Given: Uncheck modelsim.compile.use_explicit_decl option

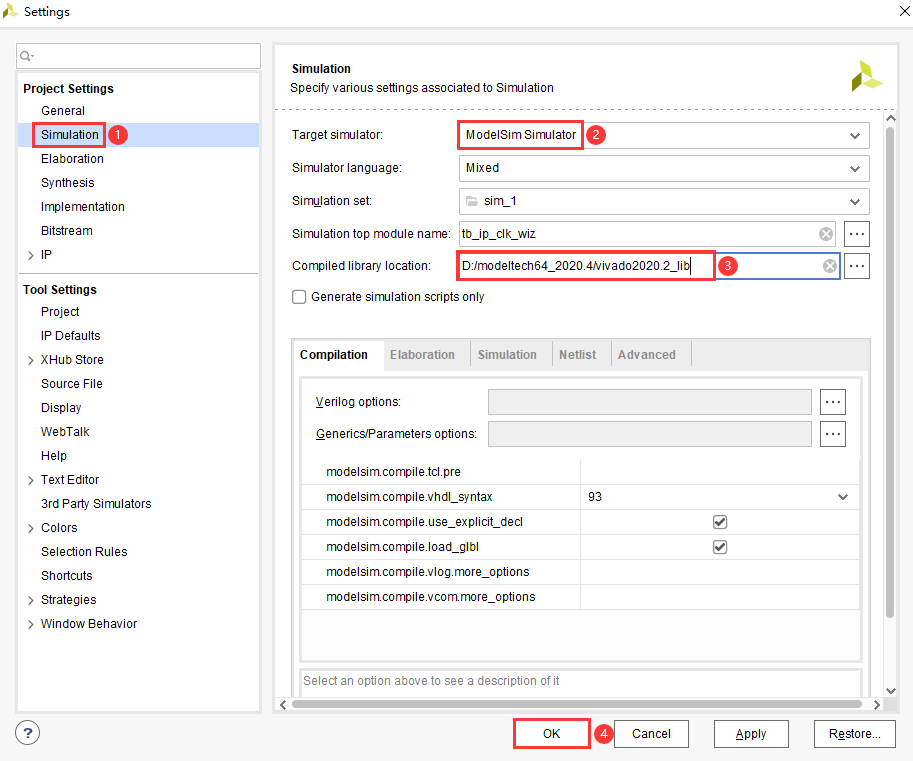Looking at the screenshot, I should [720, 522].
